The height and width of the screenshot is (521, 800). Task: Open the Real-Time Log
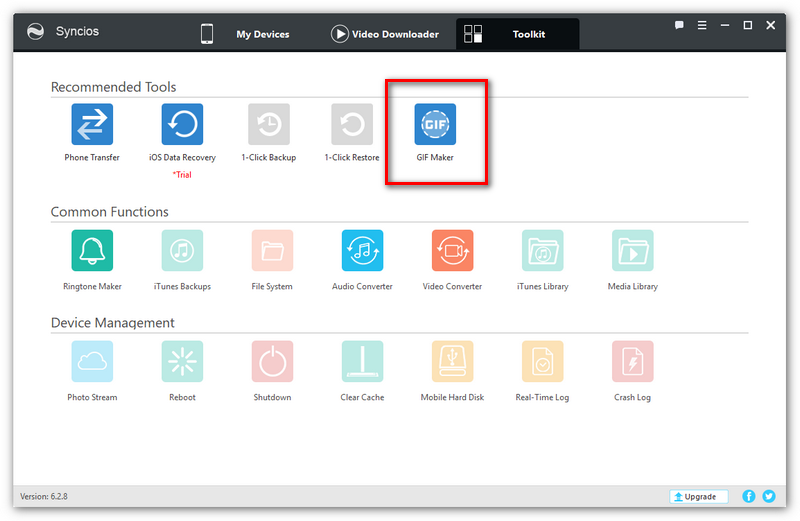coord(542,361)
